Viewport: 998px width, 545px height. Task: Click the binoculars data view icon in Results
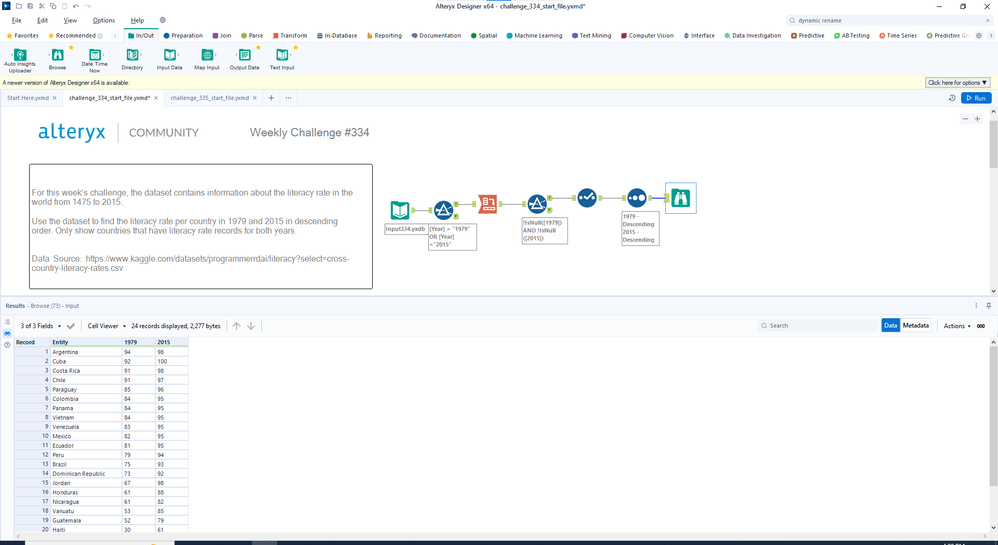[x=8, y=333]
